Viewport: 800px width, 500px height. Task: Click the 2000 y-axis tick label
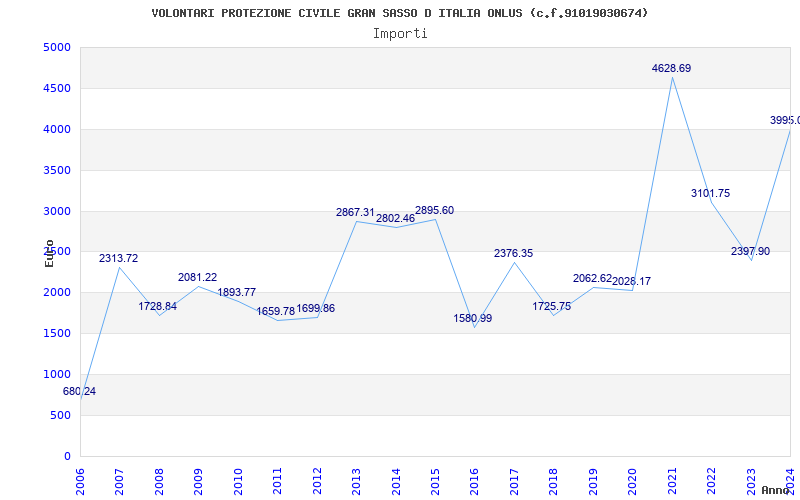pyautogui.click(x=57, y=293)
